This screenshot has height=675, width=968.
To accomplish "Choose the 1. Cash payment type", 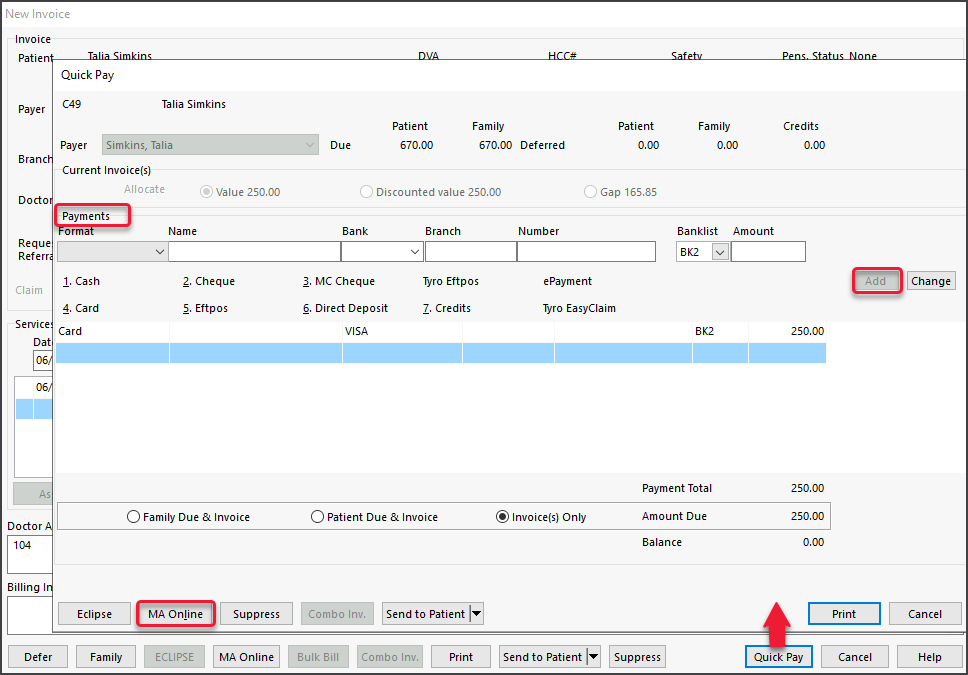I will coord(81,281).
